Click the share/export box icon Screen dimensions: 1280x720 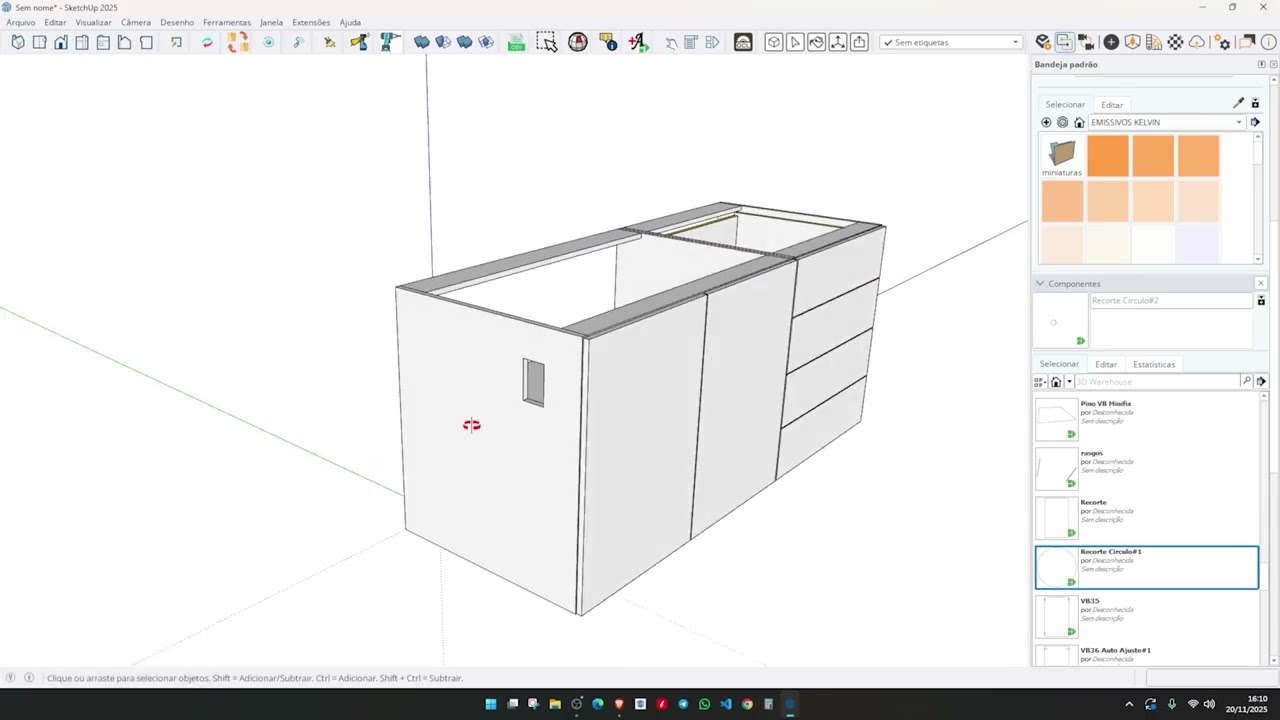(859, 42)
